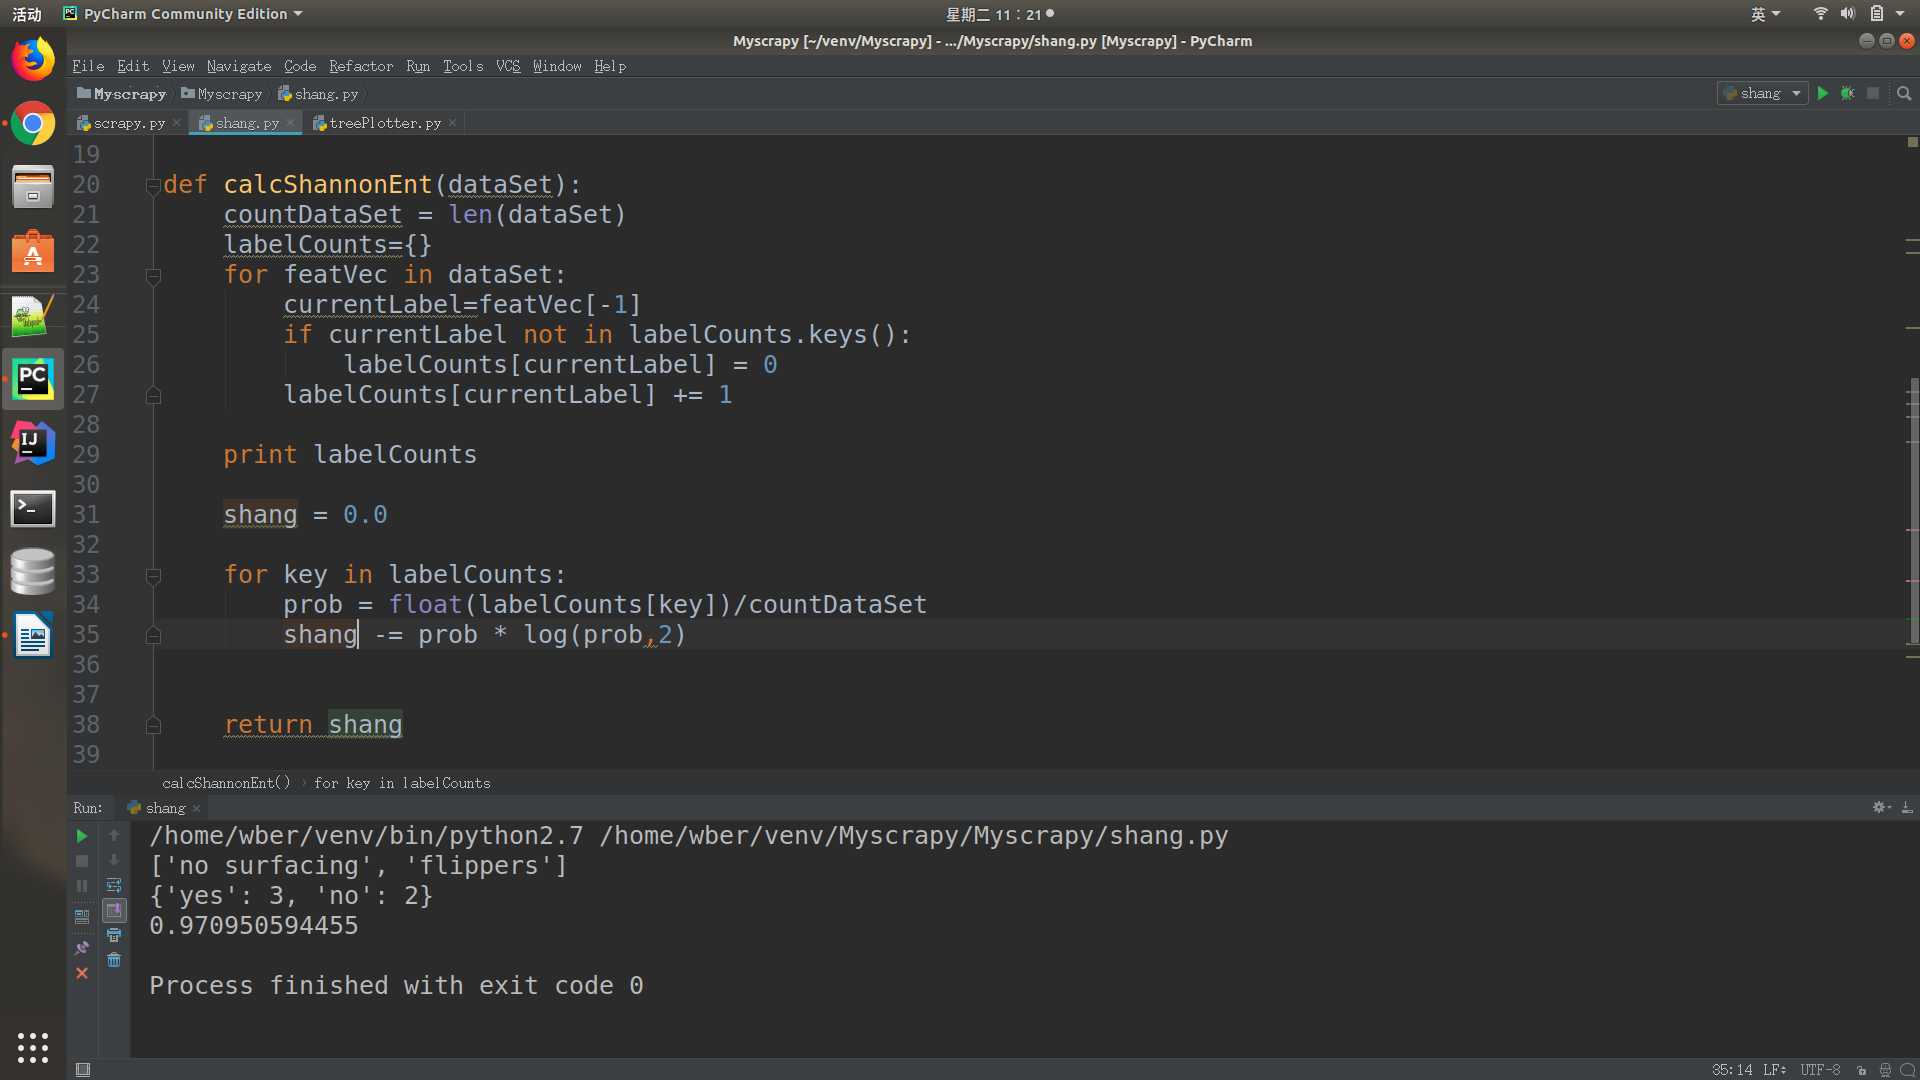1920x1080 pixels.
Task: Click the grey stop button in the top toolbar
Action: [x=1873, y=93]
